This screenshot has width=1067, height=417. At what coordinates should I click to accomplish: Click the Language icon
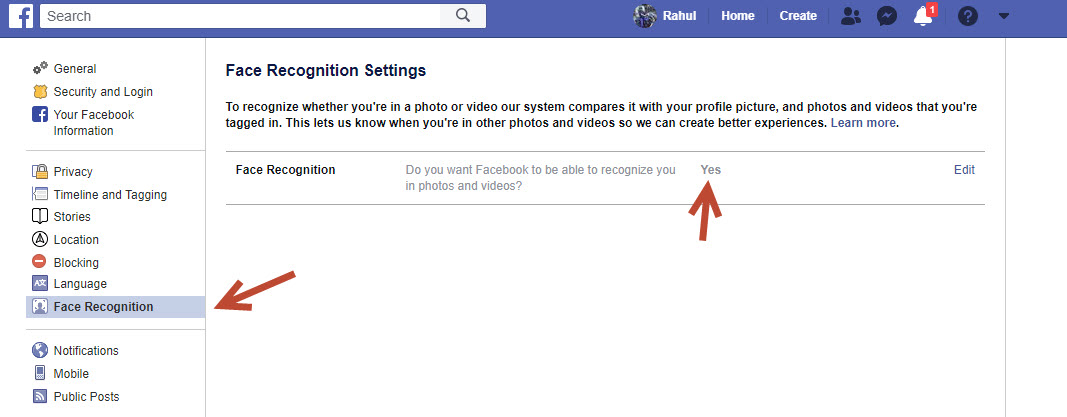[40, 284]
